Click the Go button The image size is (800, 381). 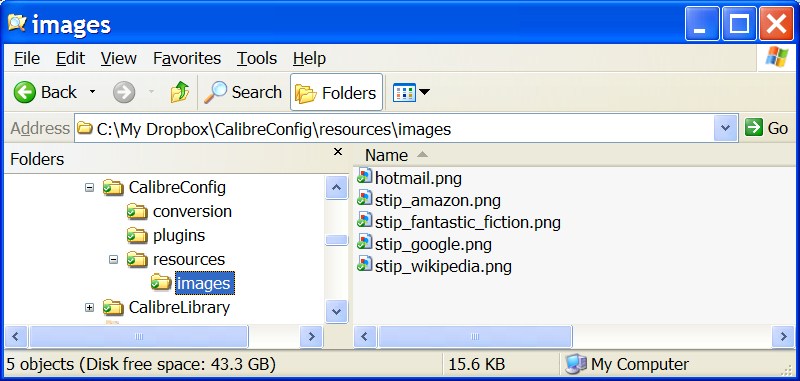click(x=767, y=128)
